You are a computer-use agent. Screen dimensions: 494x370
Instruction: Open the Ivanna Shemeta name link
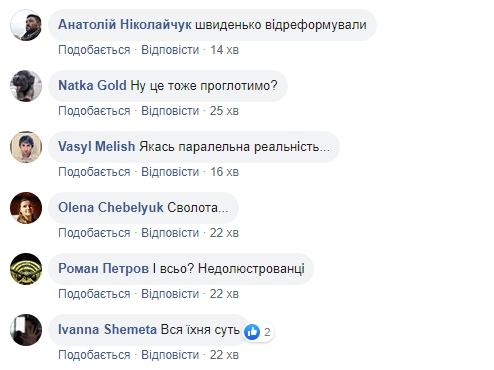click(107, 330)
